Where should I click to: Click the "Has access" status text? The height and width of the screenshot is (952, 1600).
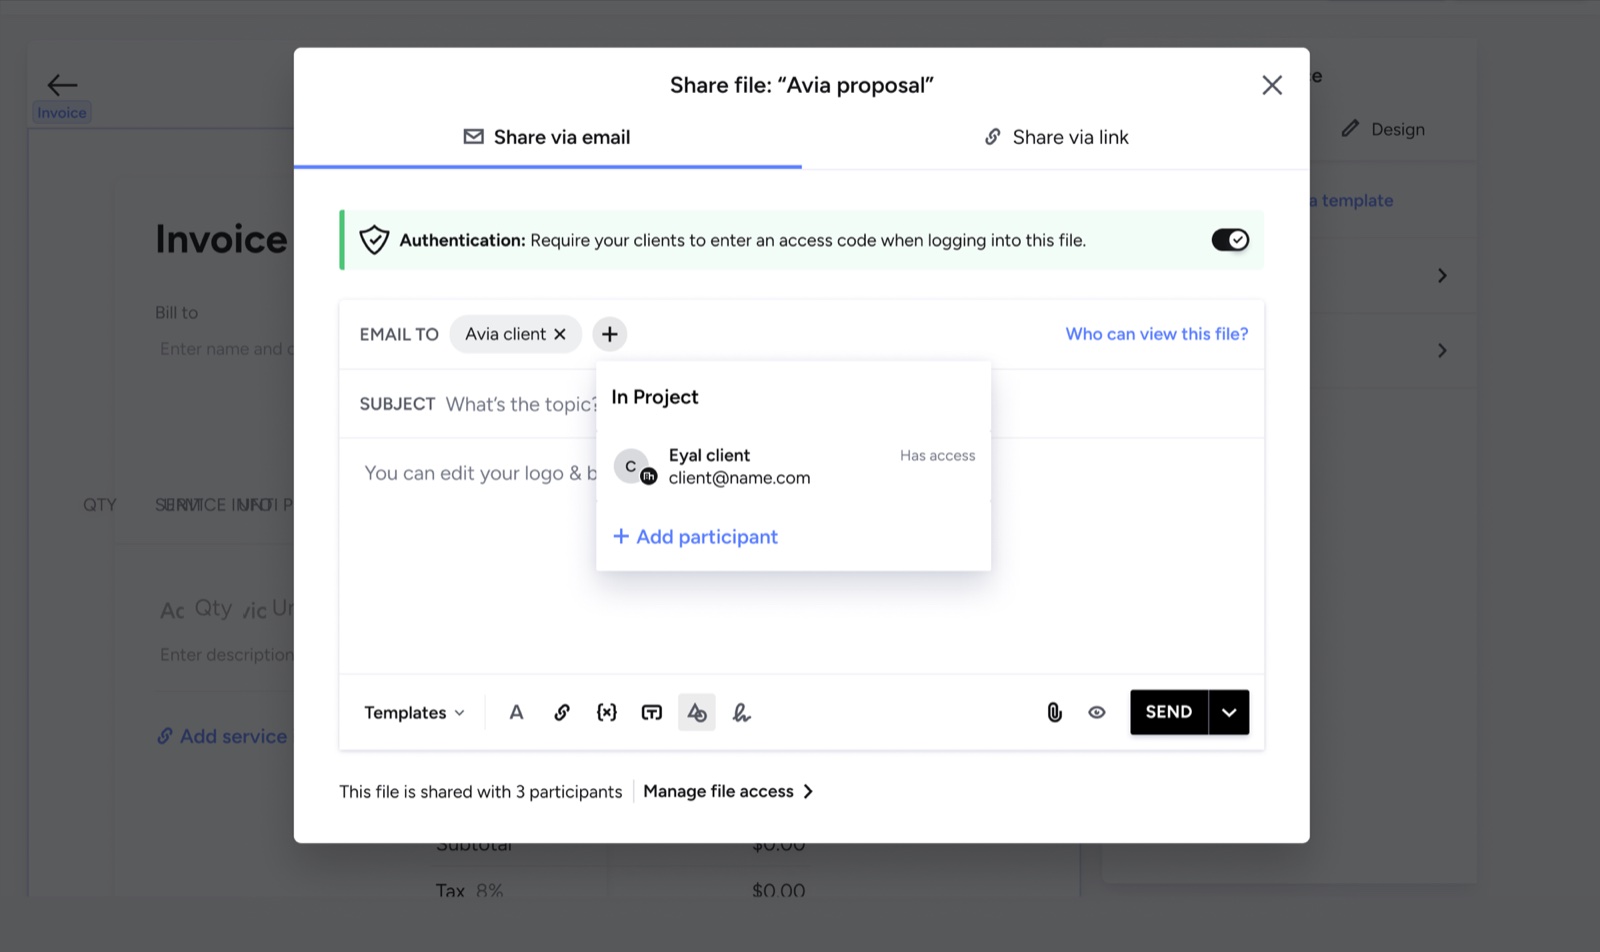(937, 456)
